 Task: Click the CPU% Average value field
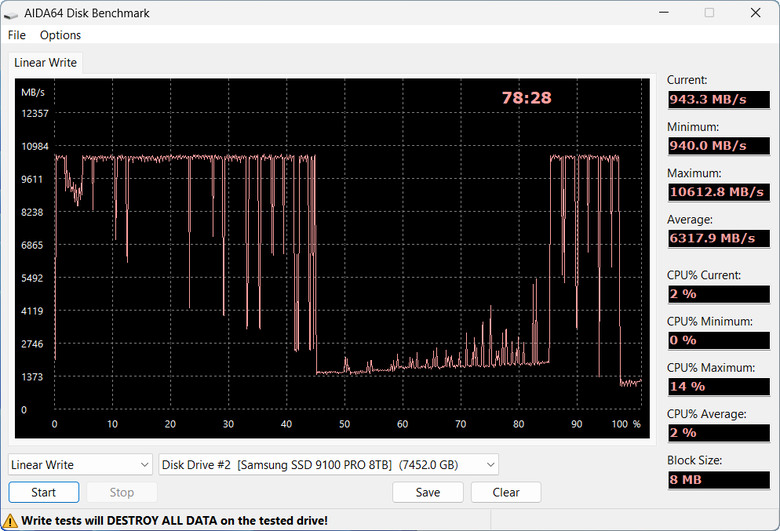pyautogui.click(x=719, y=433)
